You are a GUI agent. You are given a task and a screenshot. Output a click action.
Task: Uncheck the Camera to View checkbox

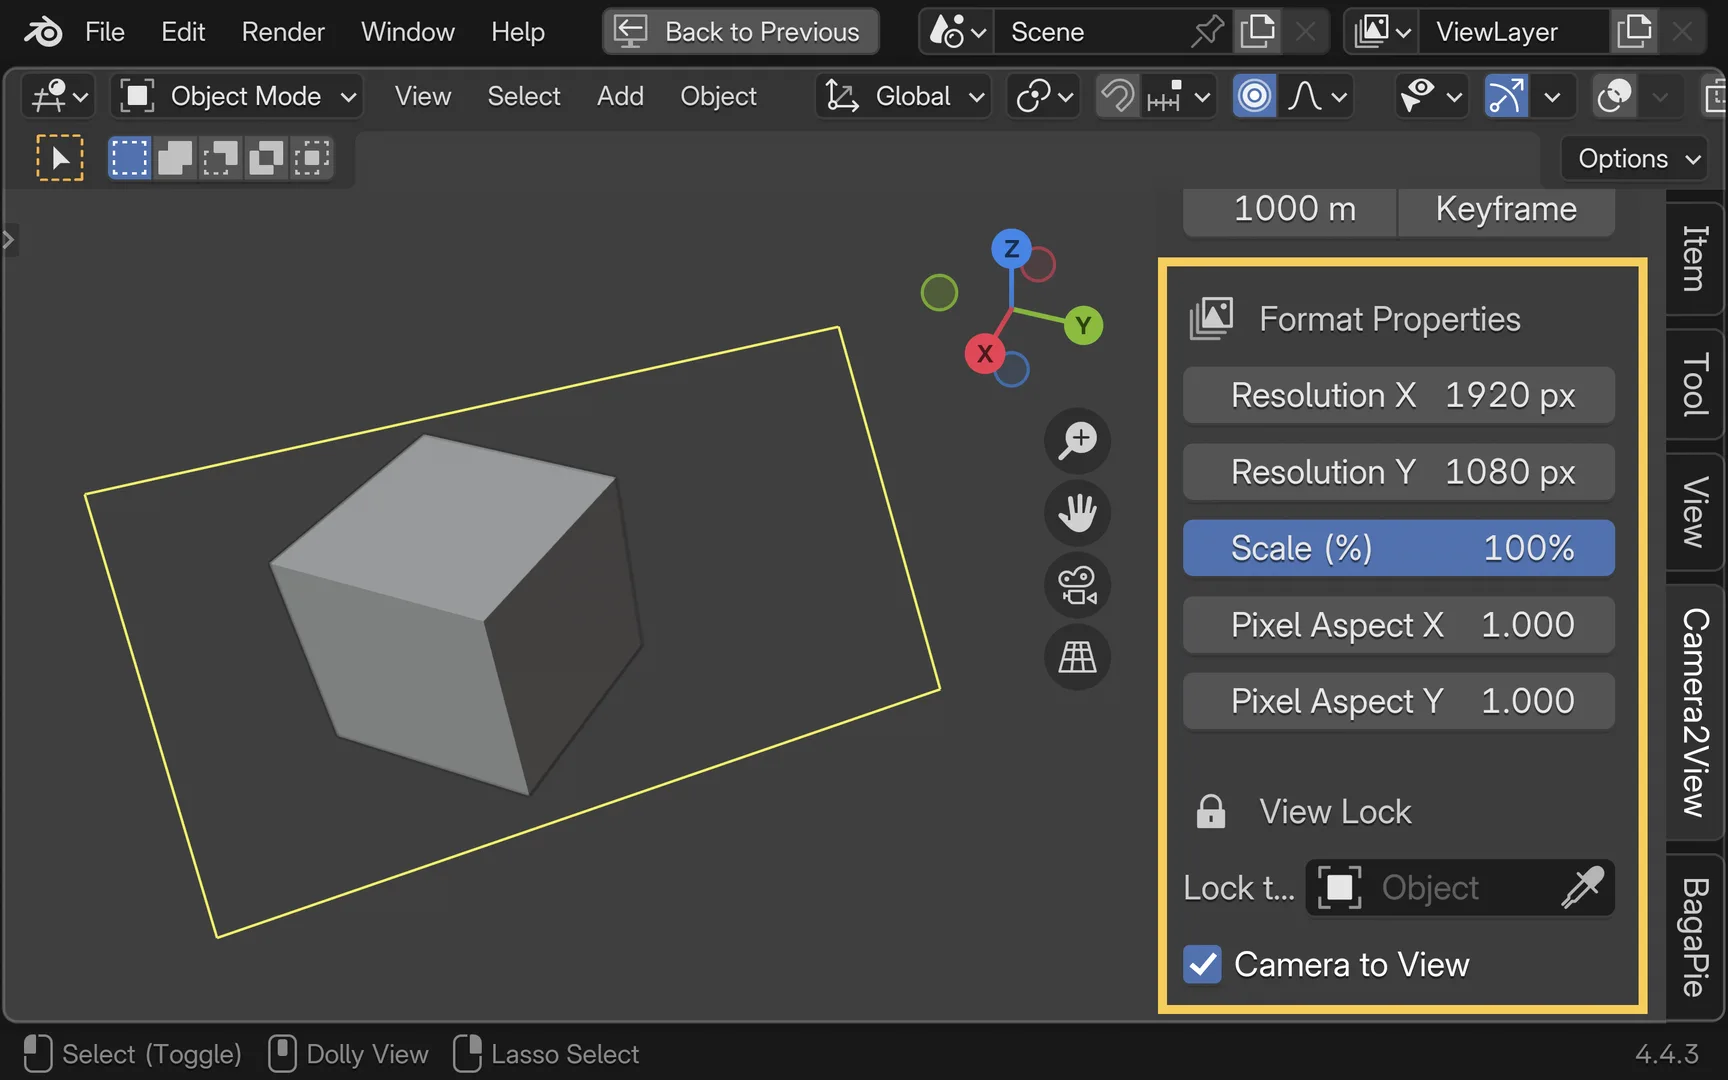tap(1202, 965)
